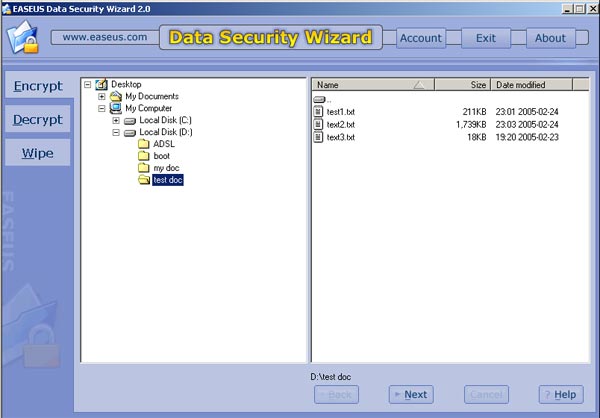Click the my doc folder icon
The width and height of the screenshot is (600, 418).
click(144, 168)
